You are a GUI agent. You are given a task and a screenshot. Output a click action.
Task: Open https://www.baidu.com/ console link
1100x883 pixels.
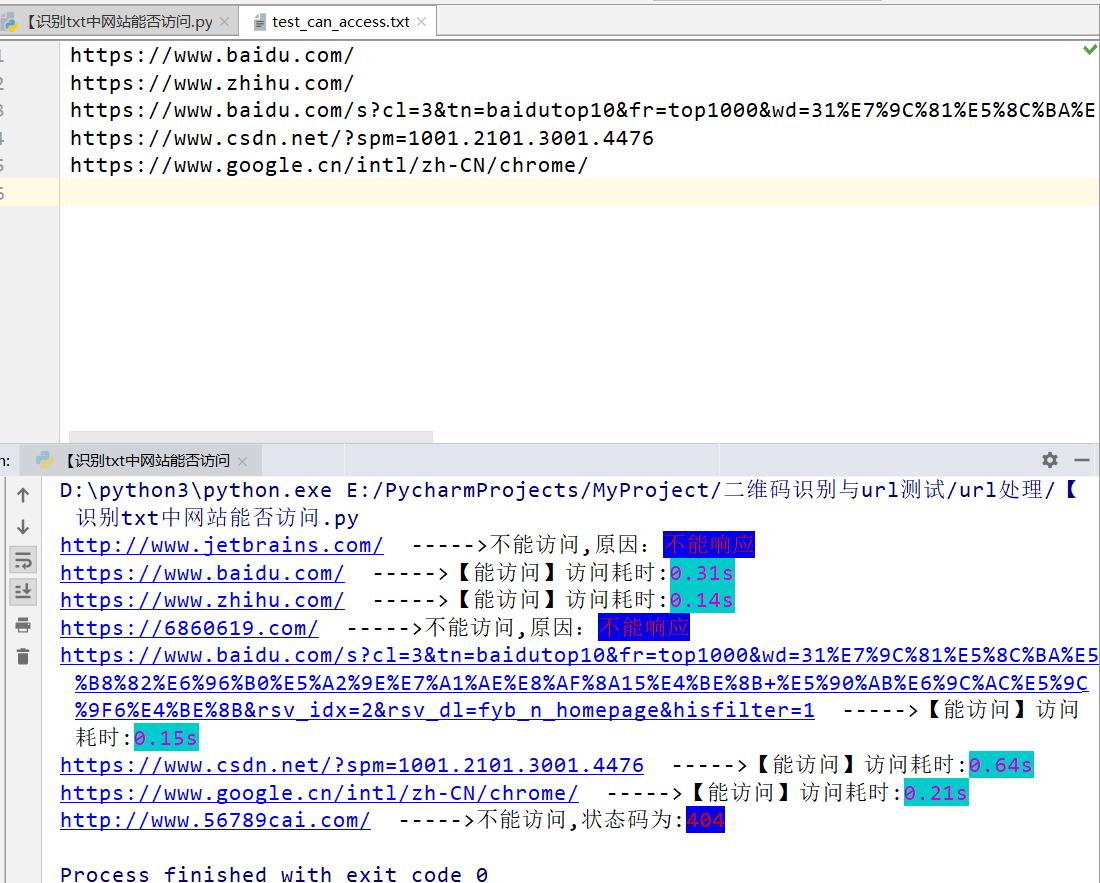(202, 573)
